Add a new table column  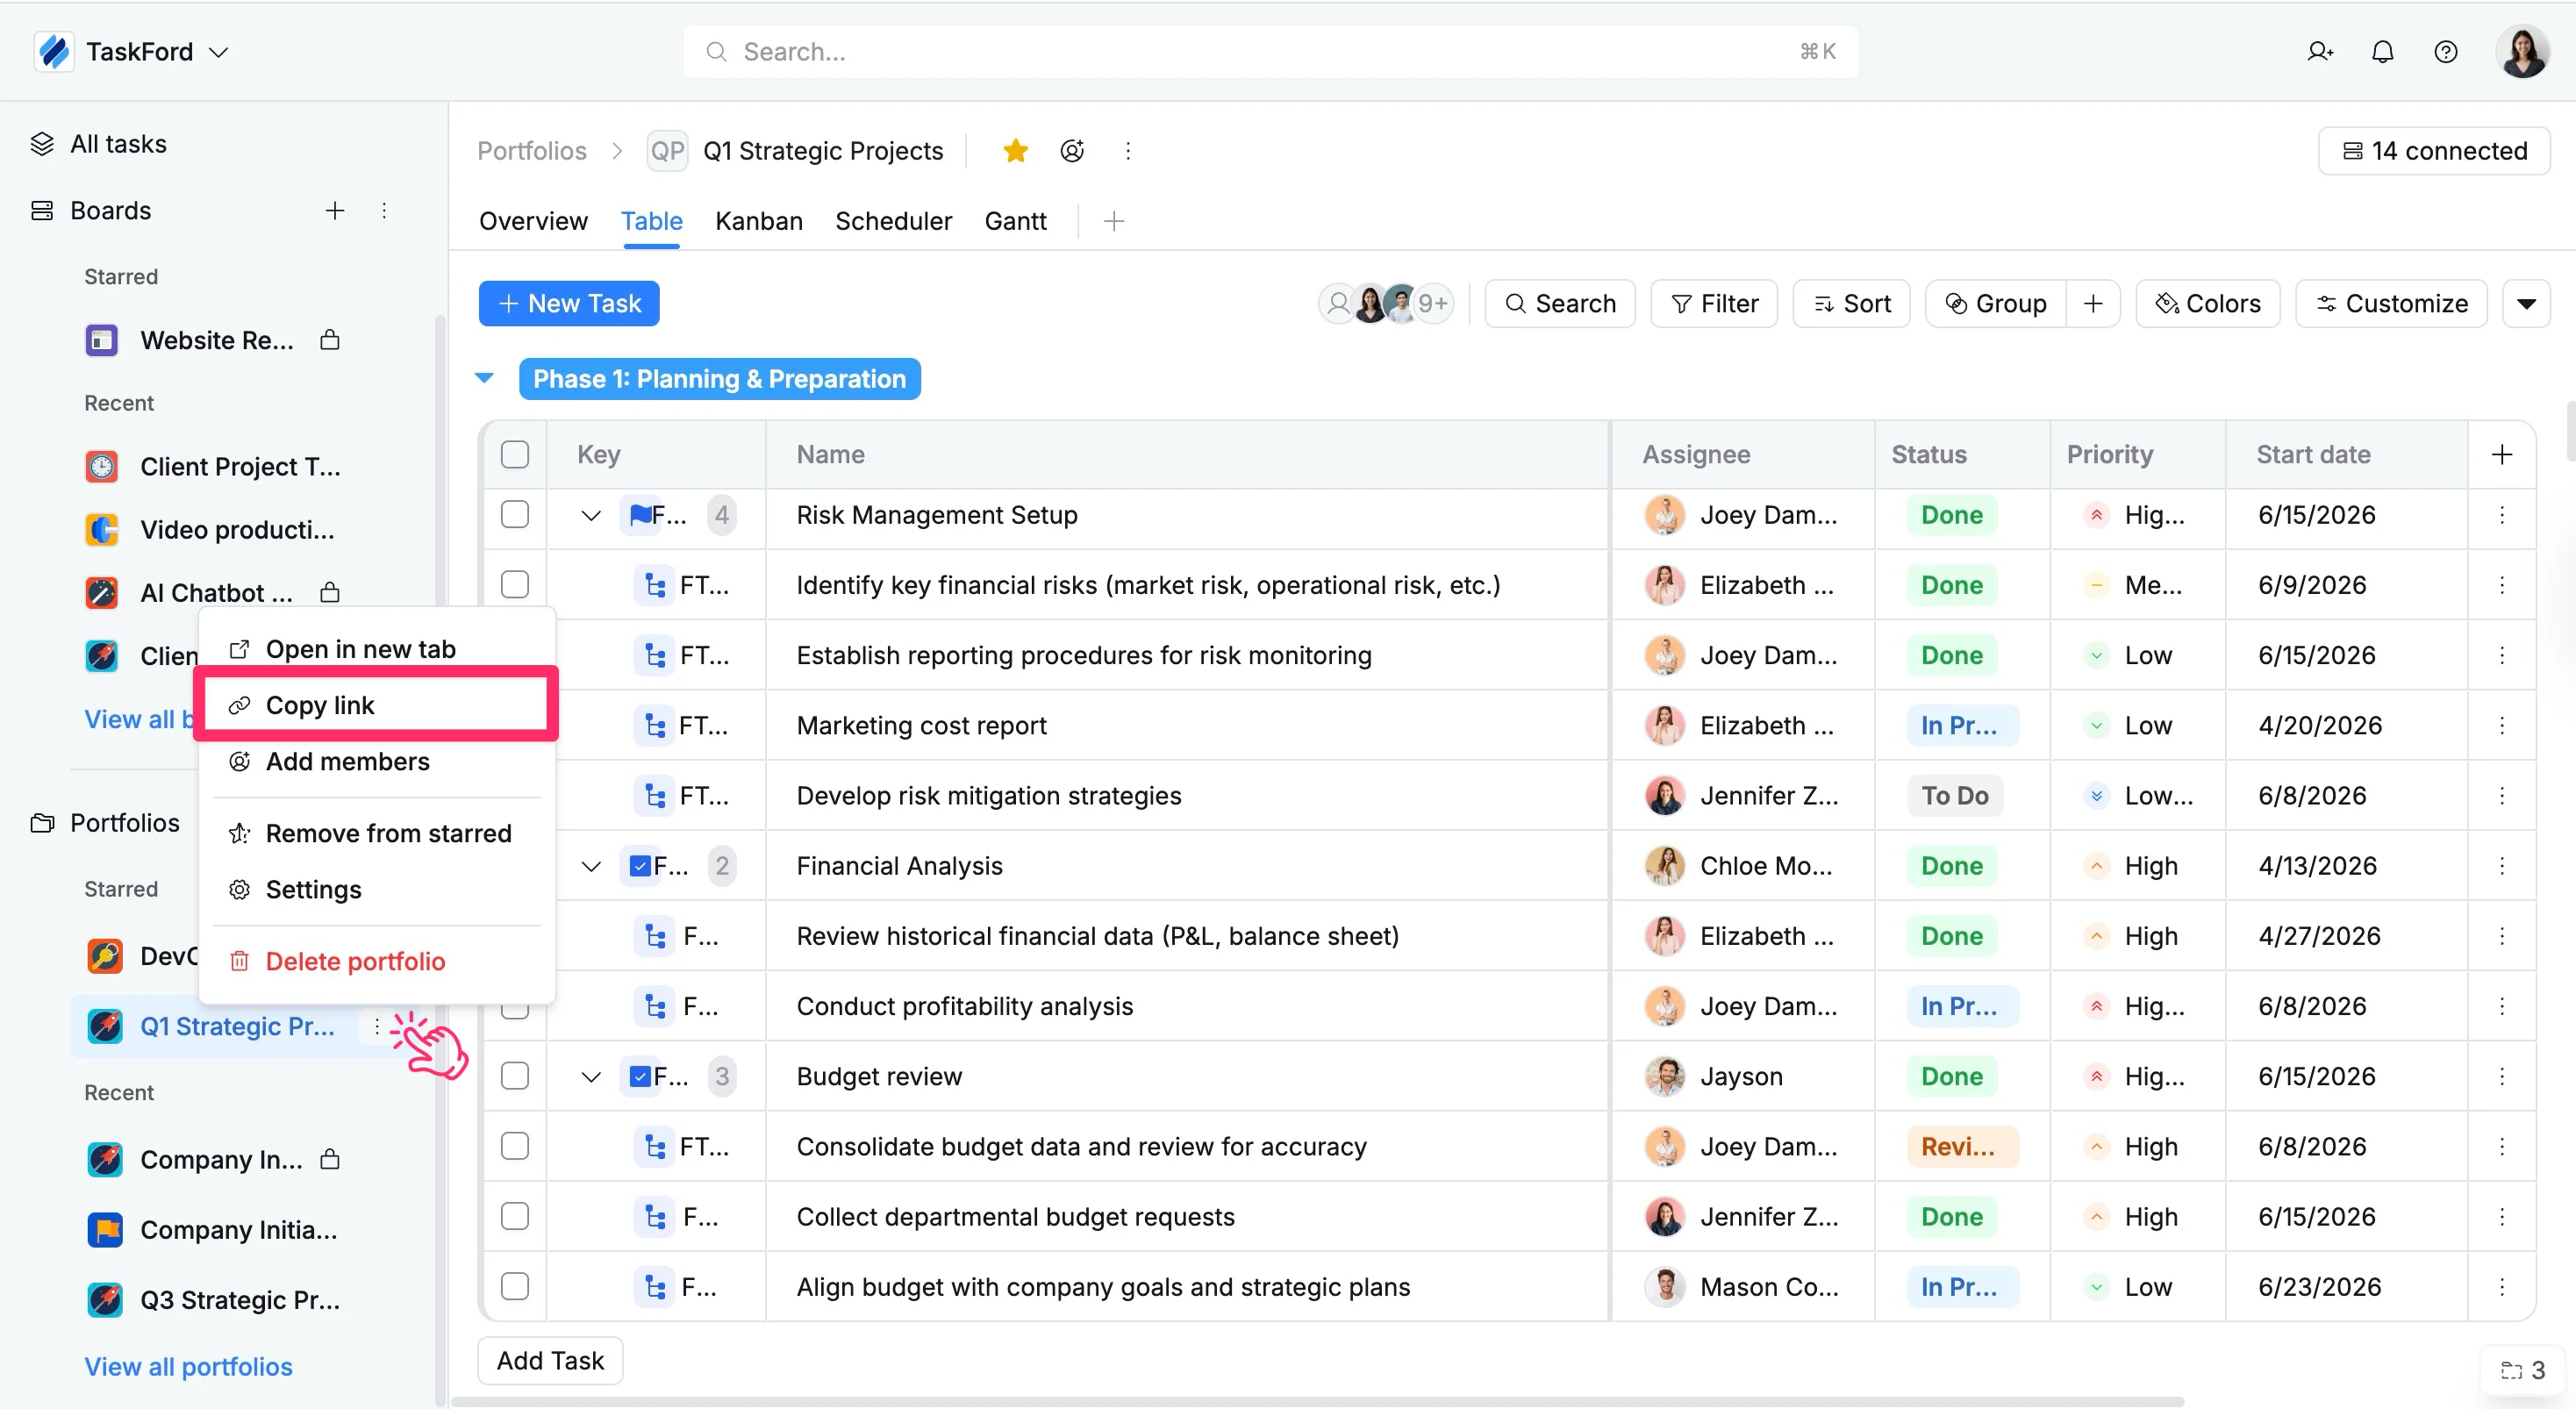[2502, 455]
